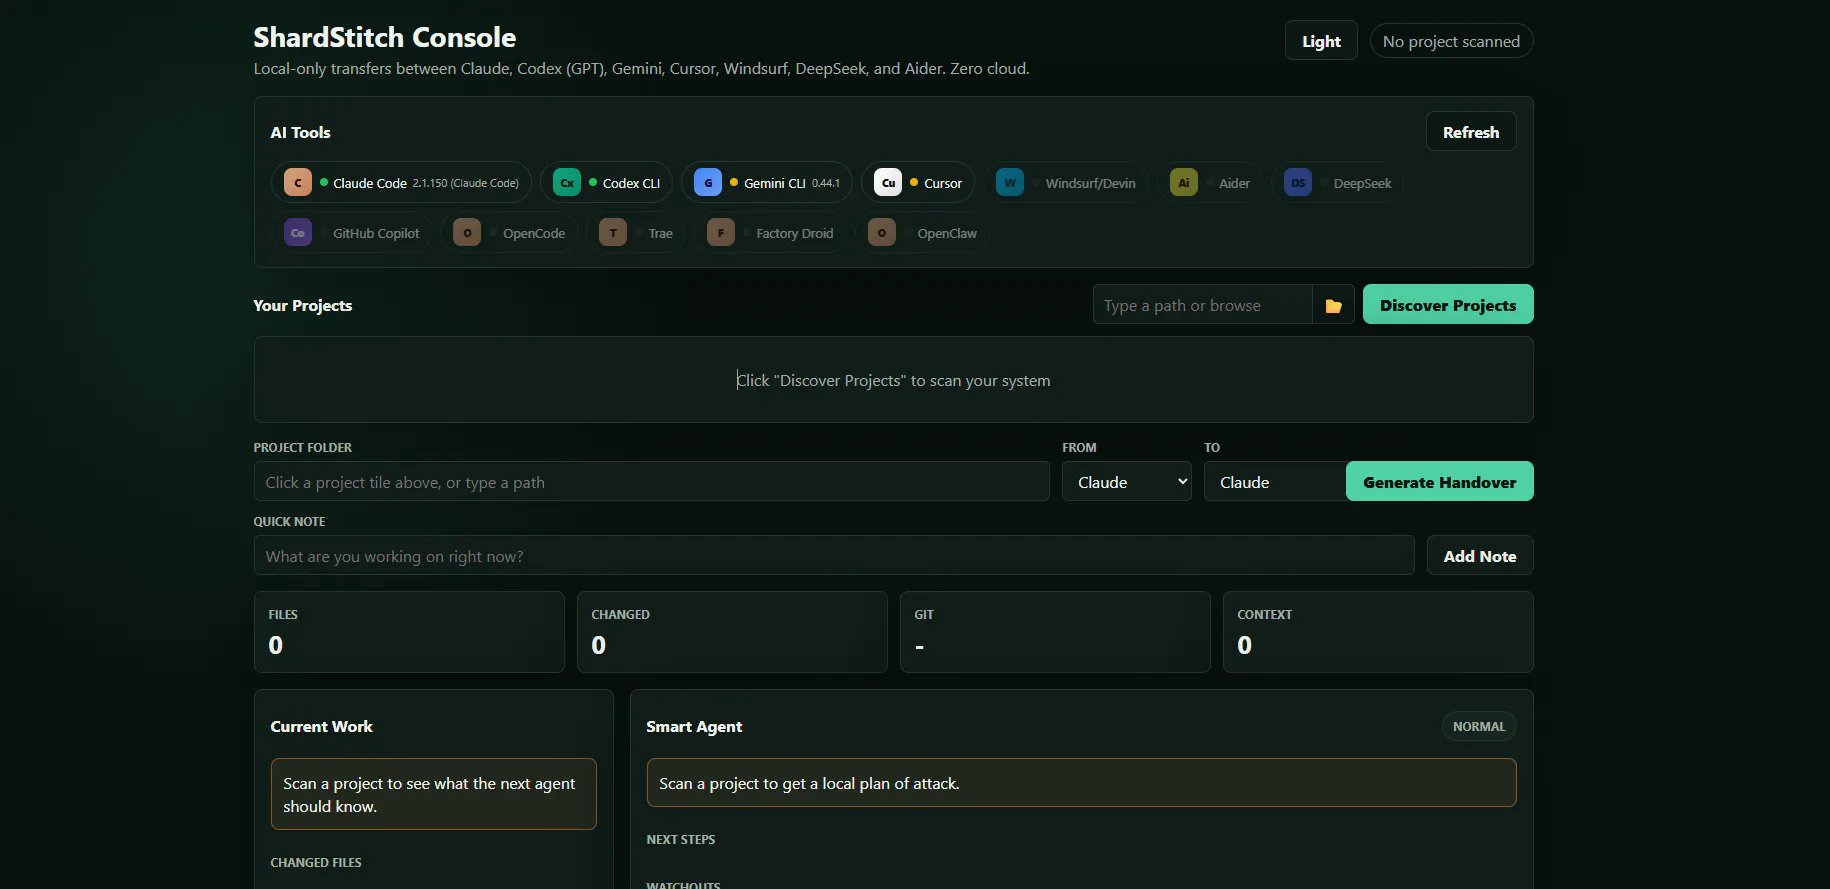Open the FROM tool dropdown
Image resolution: width=1830 pixels, height=889 pixels.
pos(1127,482)
